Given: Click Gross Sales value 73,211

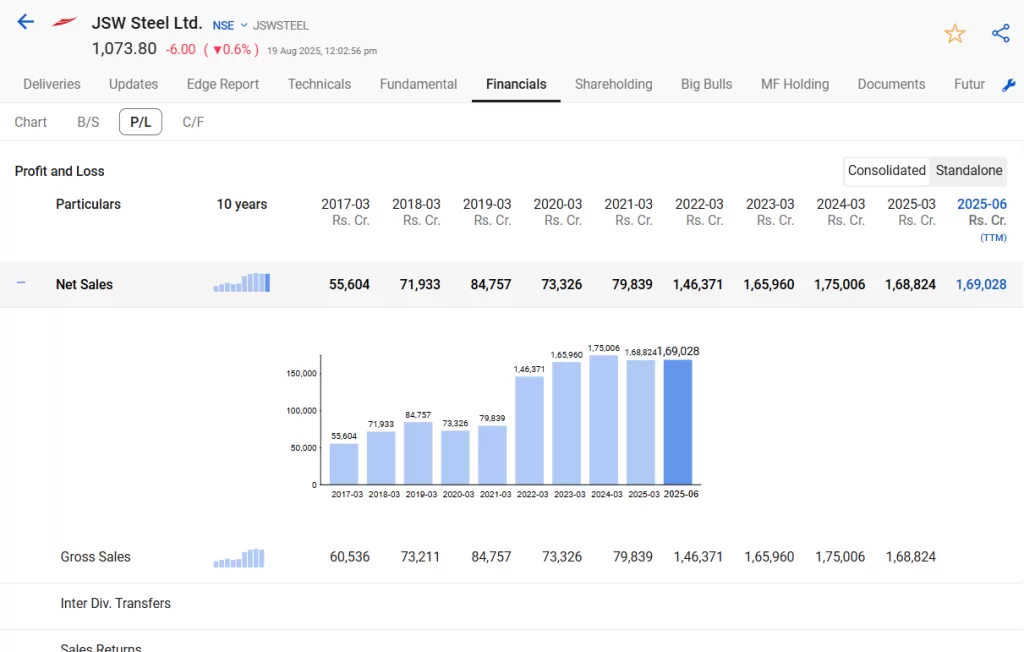Looking at the screenshot, I should pos(420,557).
